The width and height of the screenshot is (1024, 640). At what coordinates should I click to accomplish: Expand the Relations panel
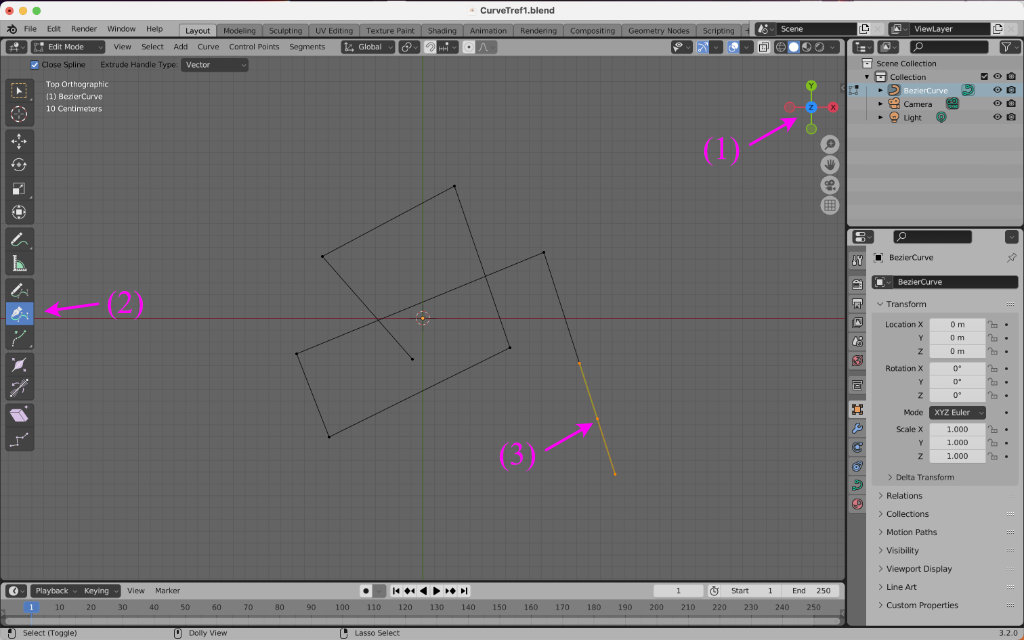point(904,496)
